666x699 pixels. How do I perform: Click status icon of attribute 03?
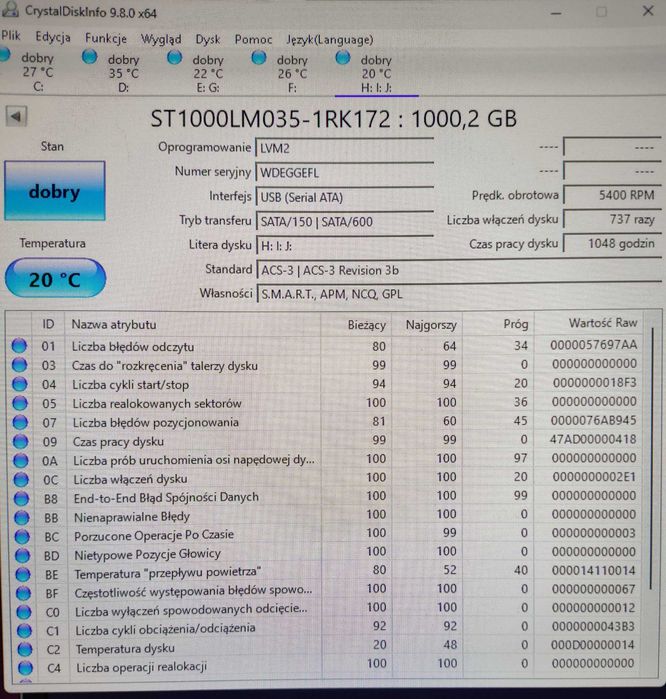tap(19, 365)
